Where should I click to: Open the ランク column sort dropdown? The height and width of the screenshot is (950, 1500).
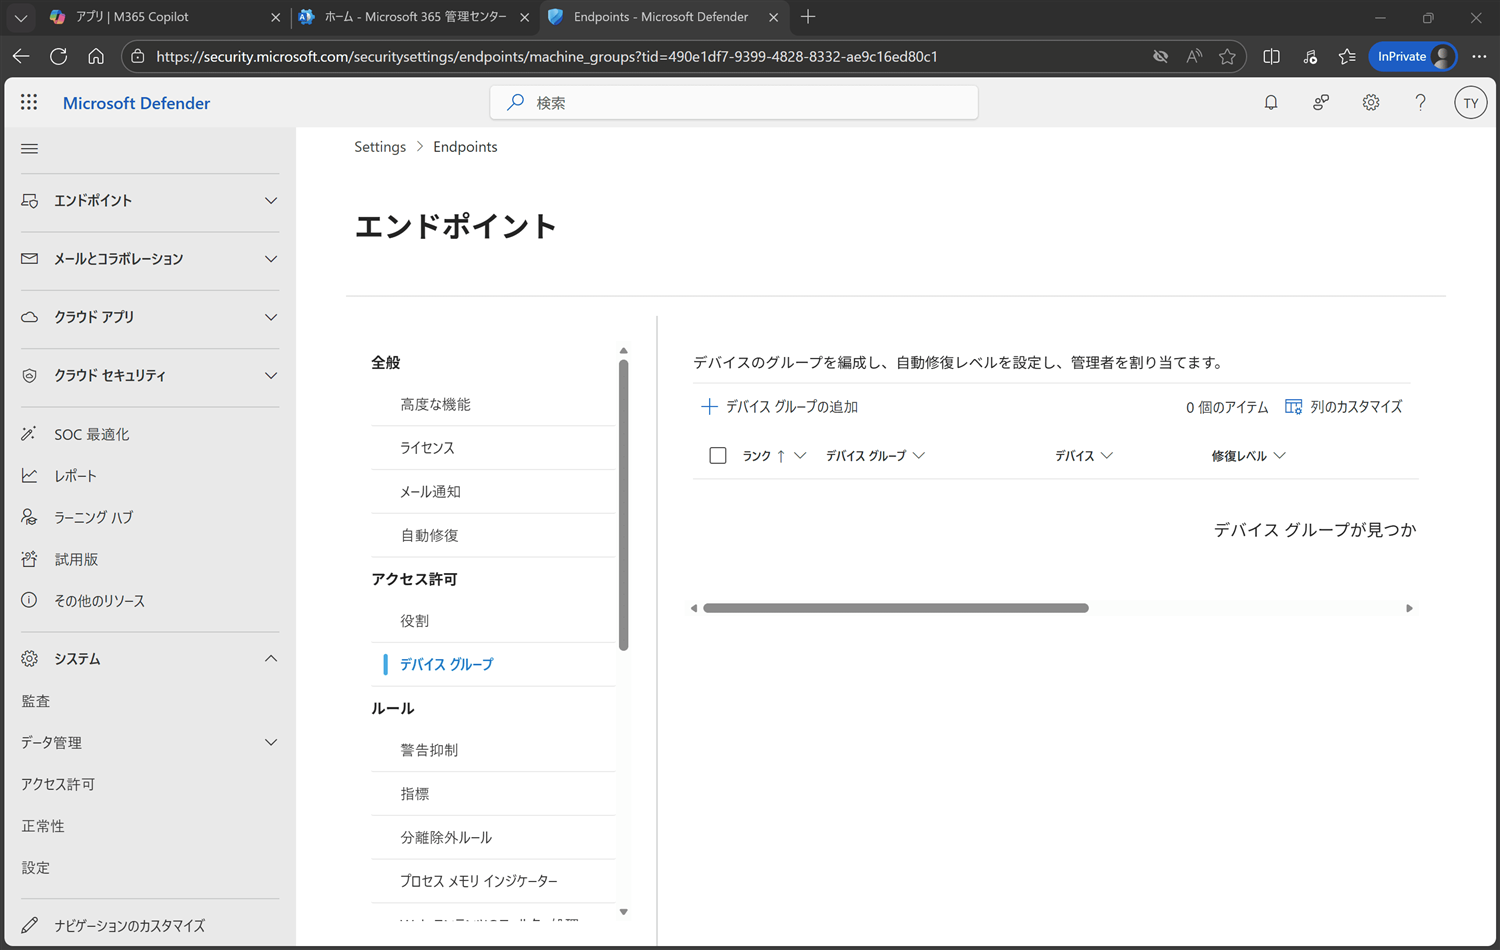(800, 456)
